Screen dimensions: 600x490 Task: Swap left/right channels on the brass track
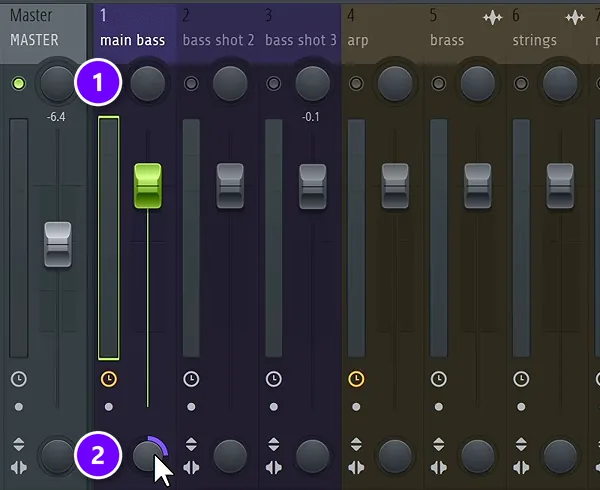(439, 467)
